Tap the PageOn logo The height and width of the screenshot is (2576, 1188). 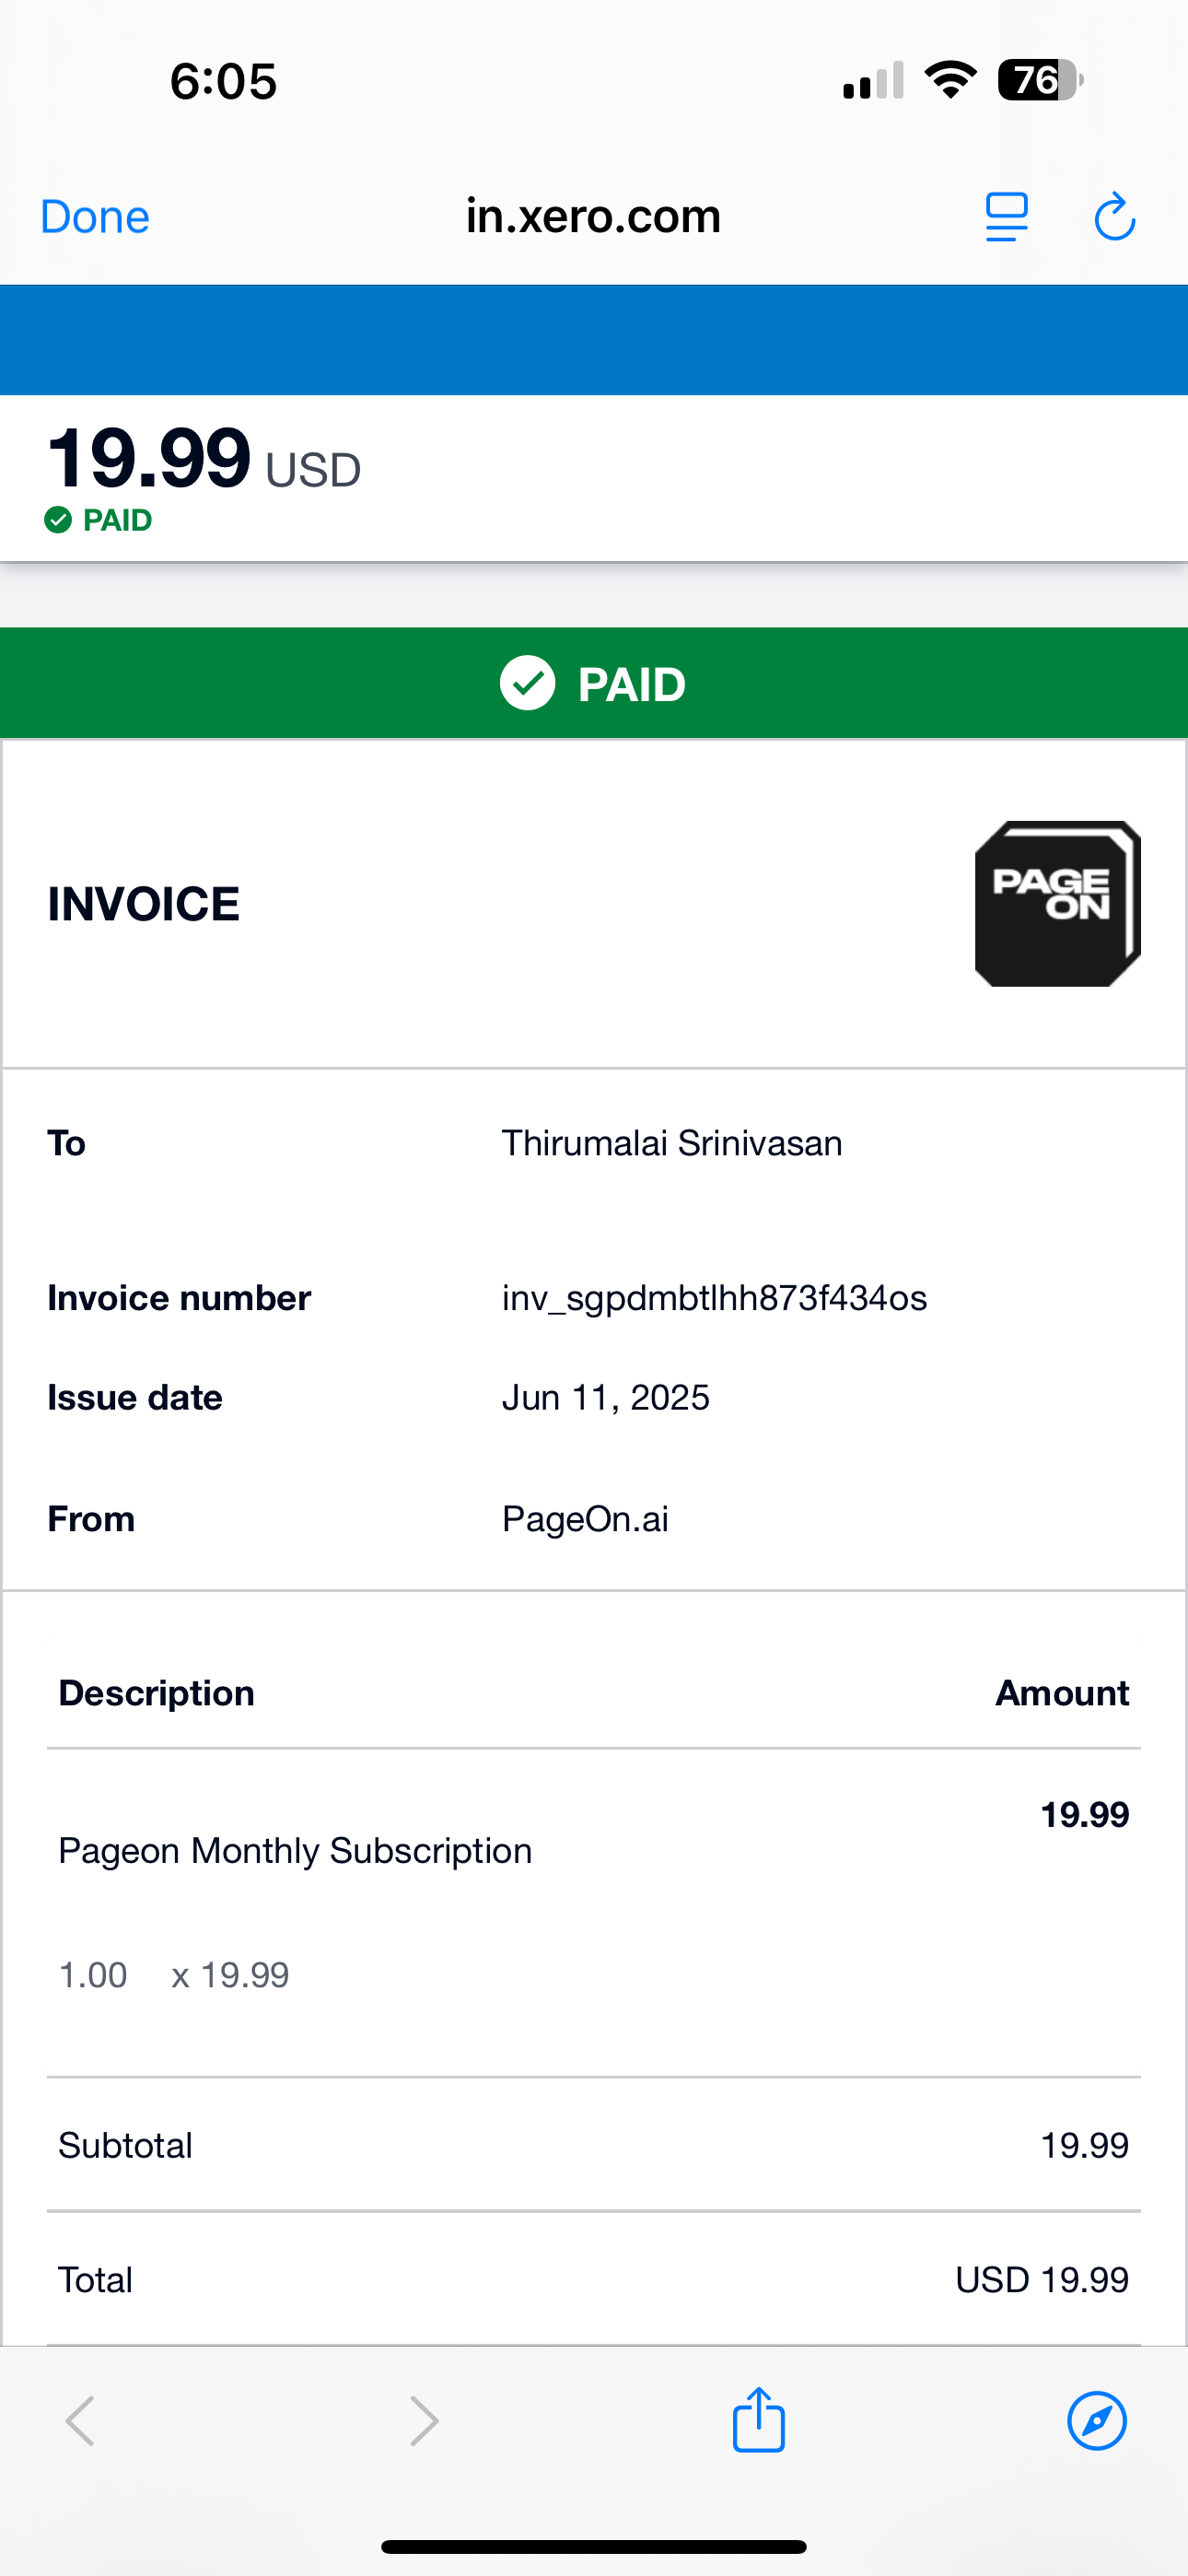coord(1058,904)
